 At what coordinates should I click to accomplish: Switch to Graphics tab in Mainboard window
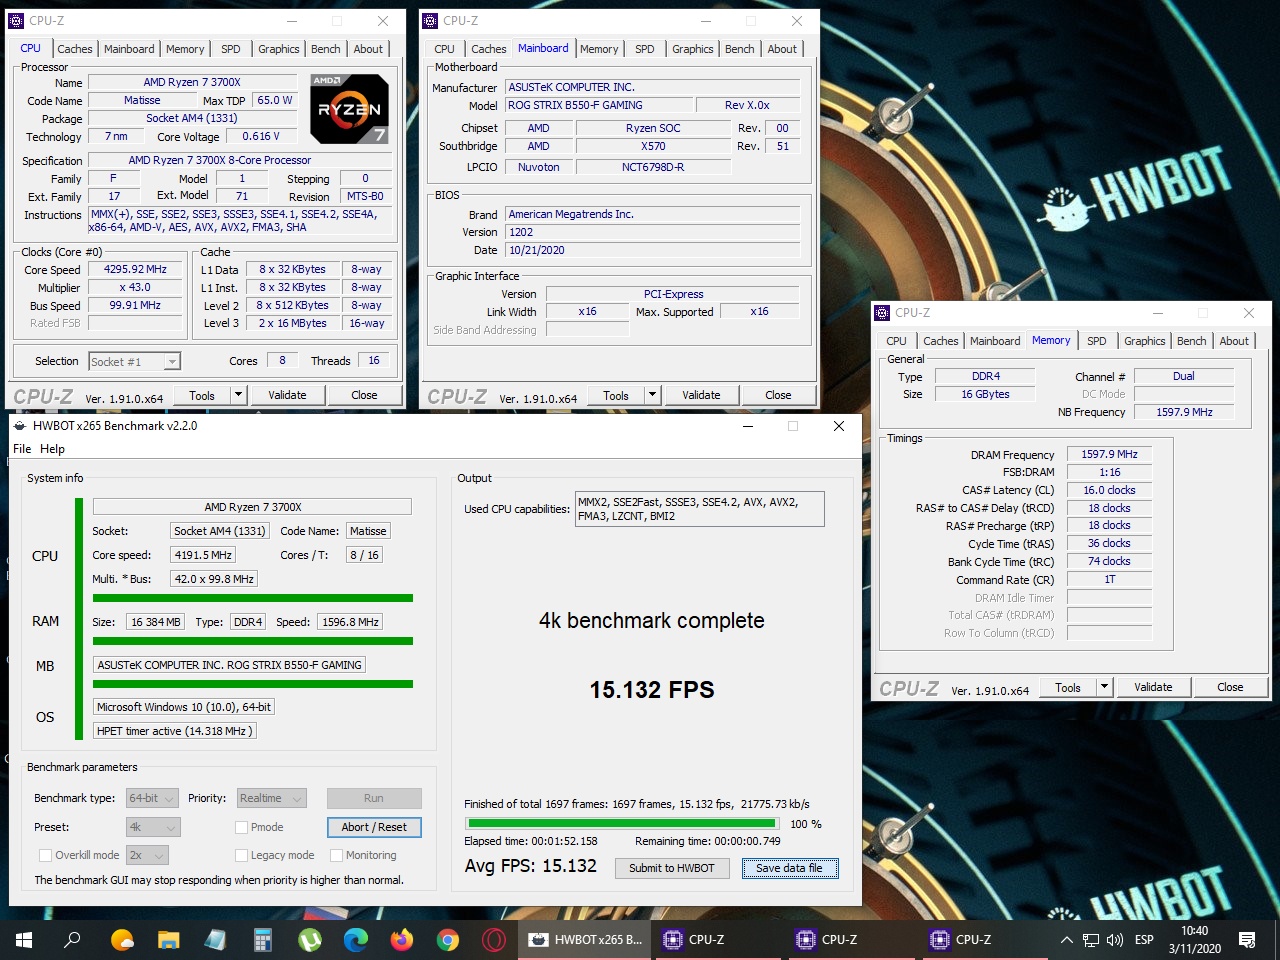(692, 49)
